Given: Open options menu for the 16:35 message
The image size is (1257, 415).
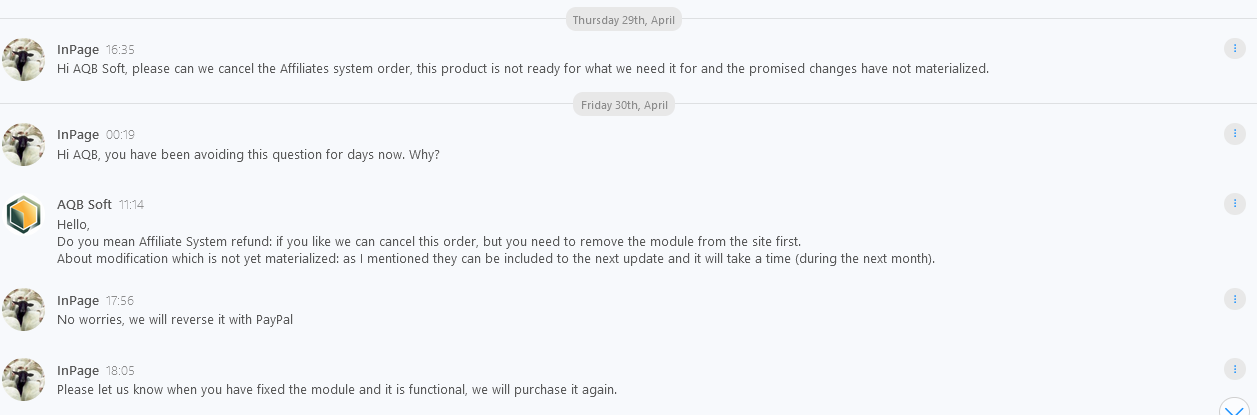Looking at the screenshot, I should (1234, 49).
